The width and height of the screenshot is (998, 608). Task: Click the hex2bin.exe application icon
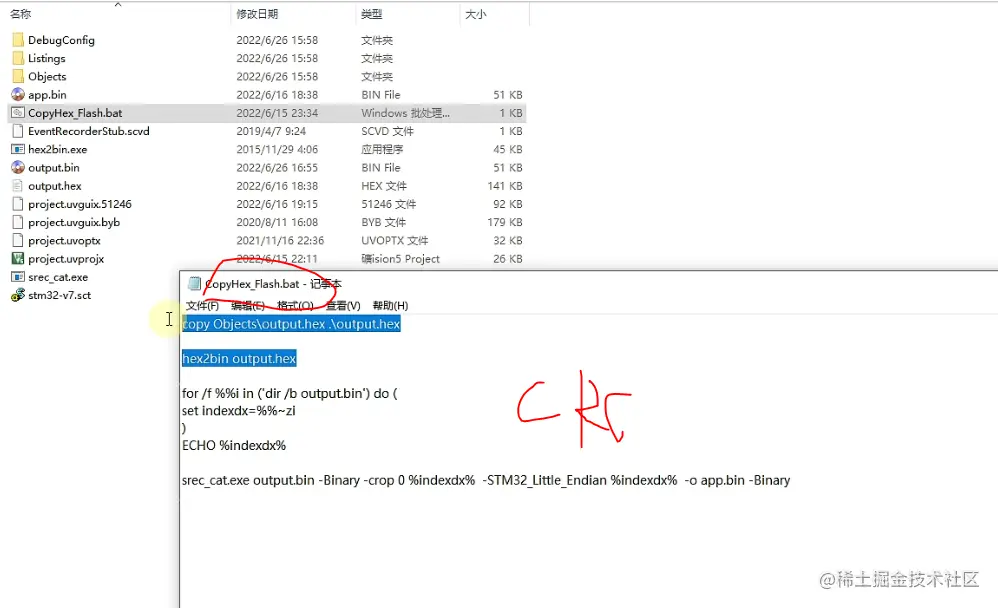(x=18, y=150)
